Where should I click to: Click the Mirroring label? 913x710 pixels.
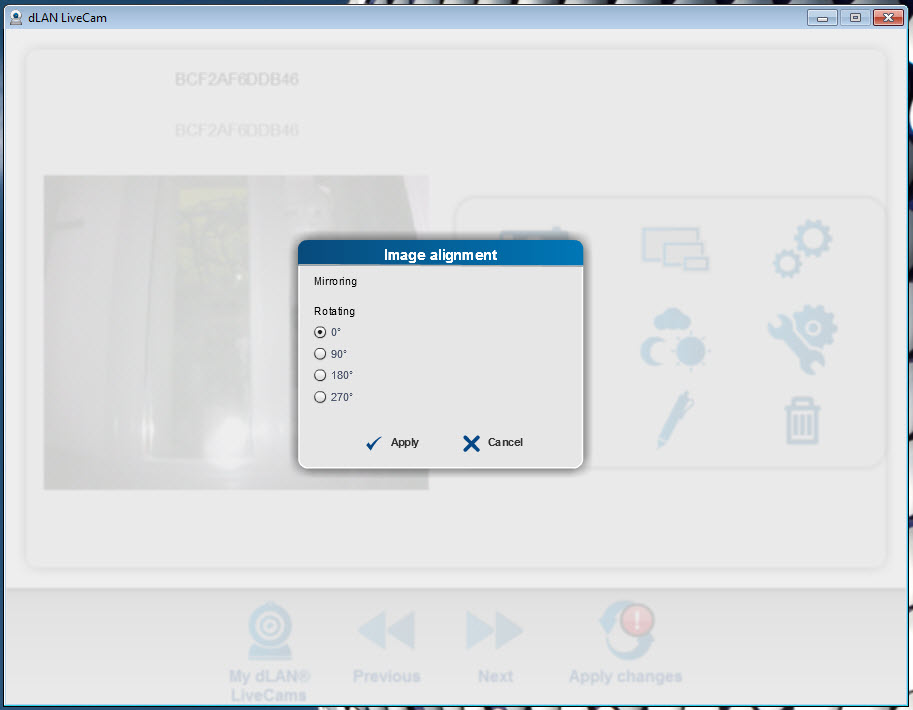tap(335, 281)
